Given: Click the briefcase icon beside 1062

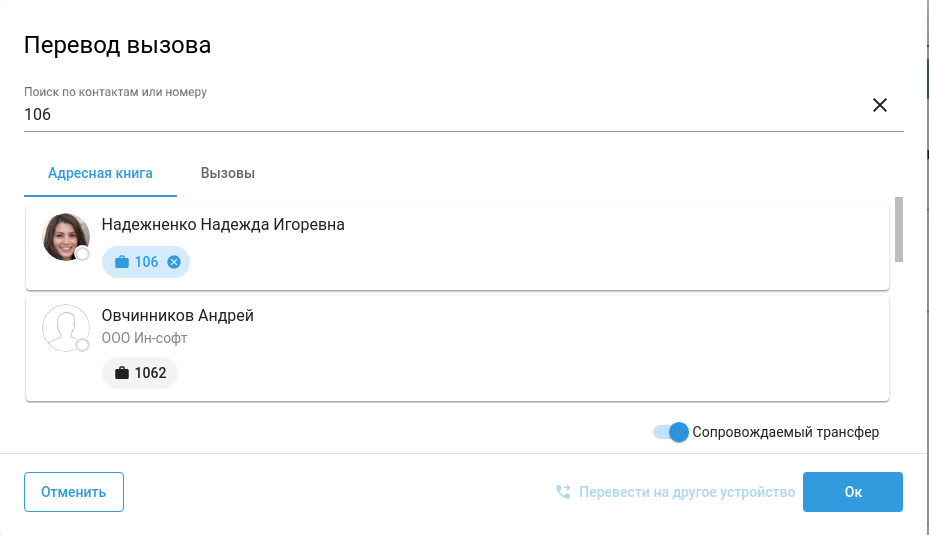Looking at the screenshot, I should point(122,373).
